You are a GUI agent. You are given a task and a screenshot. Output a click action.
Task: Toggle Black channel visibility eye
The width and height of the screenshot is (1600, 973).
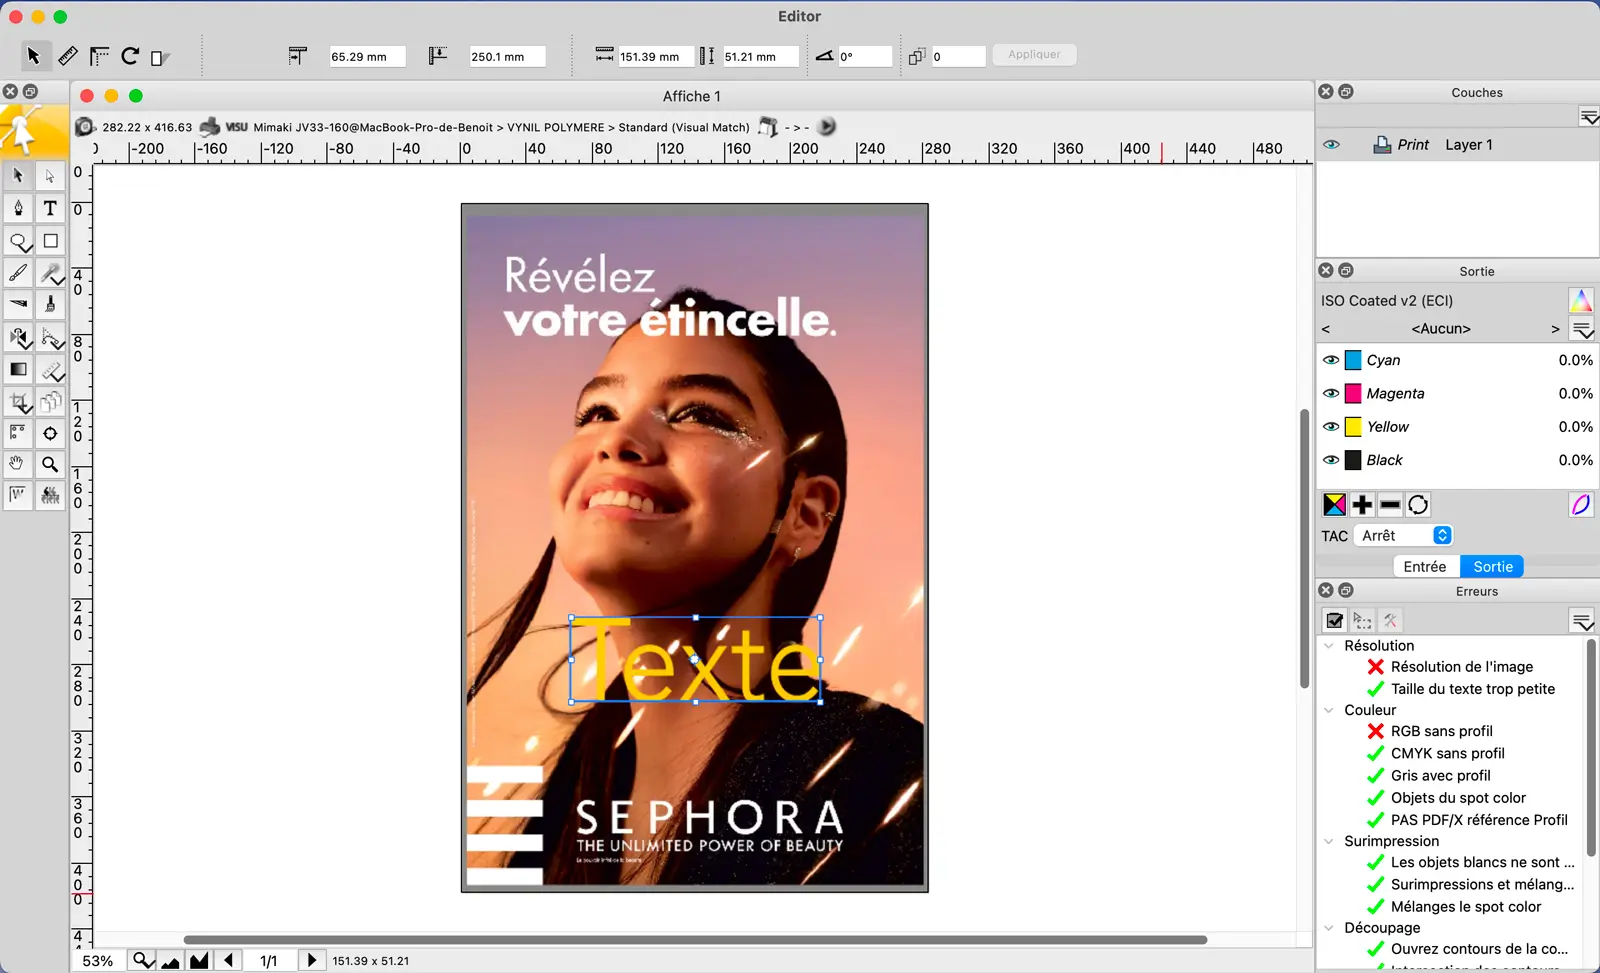click(1331, 460)
